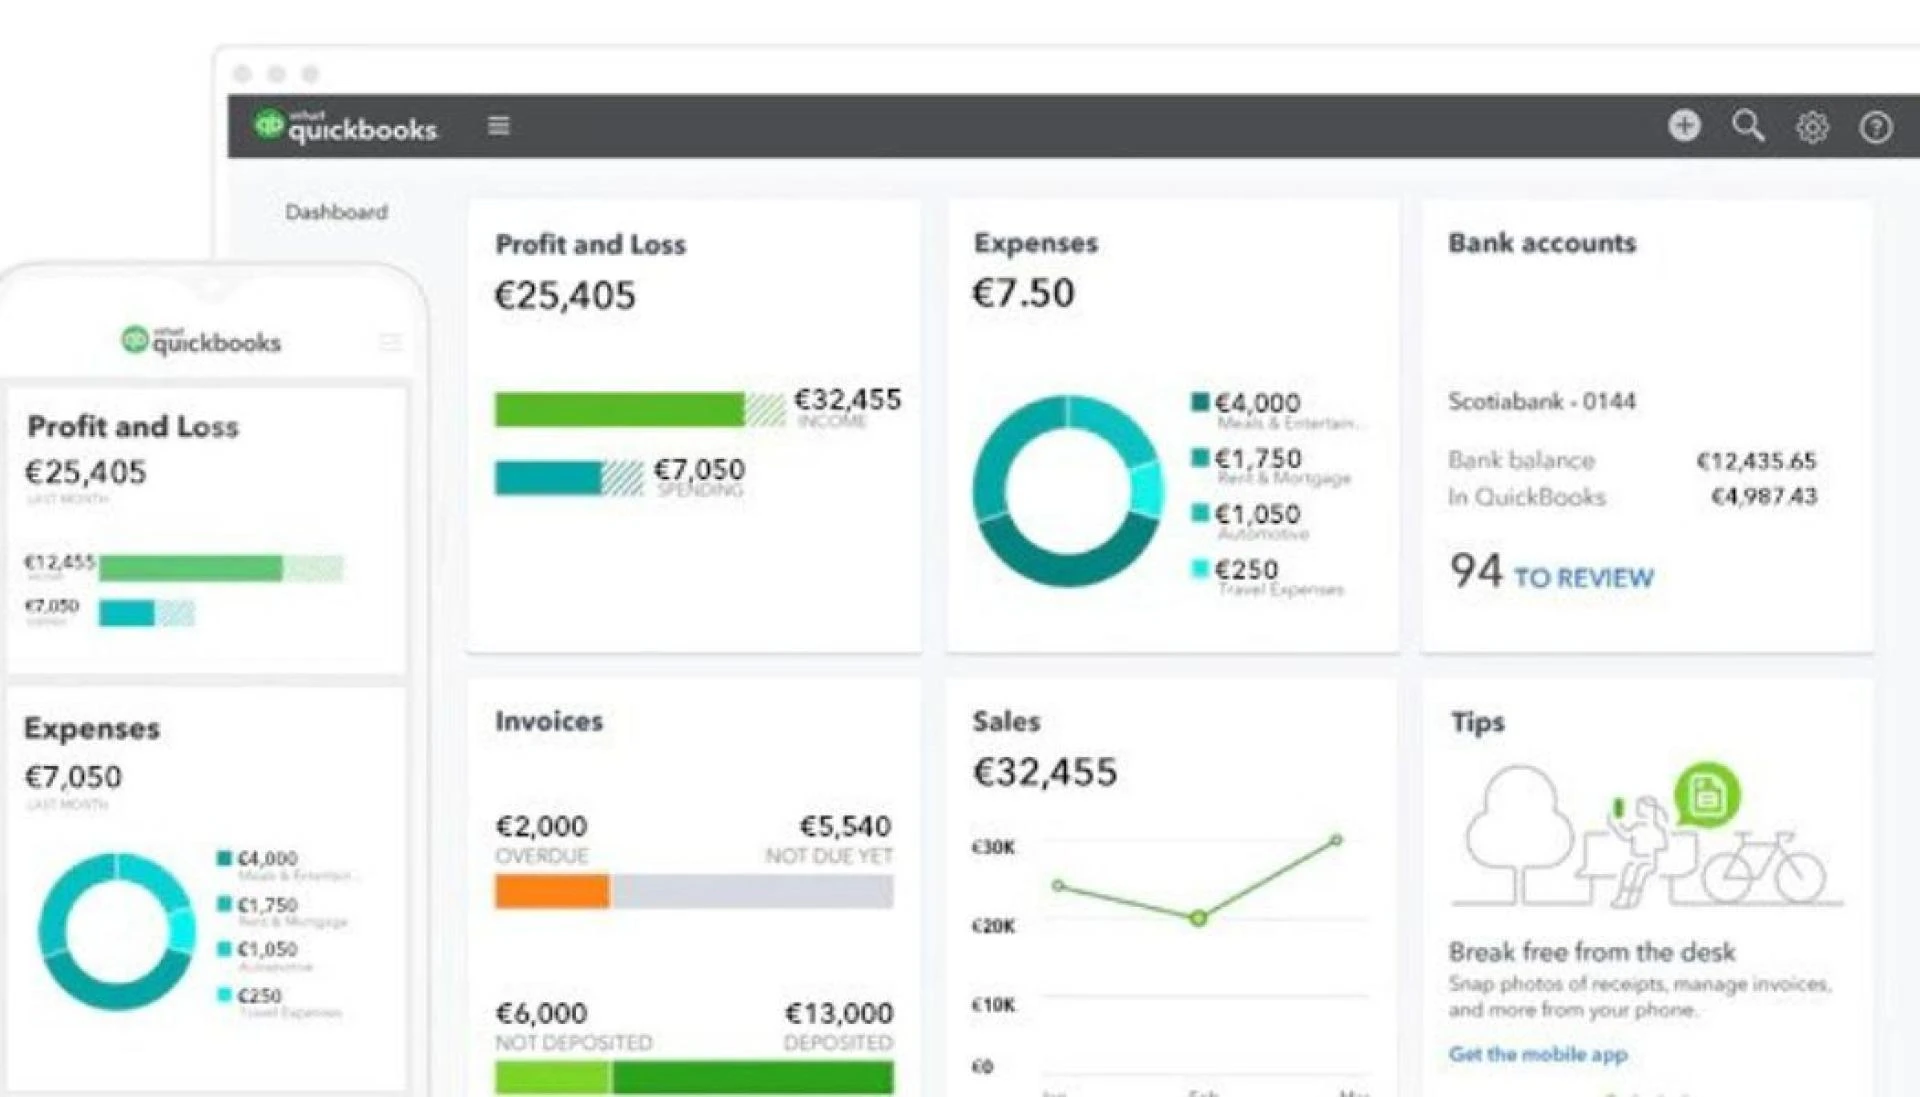1920x1097 pixels.
Task: Click the Get the mobile app link
Action: pyautogui.click(x=1537, y=1054)
